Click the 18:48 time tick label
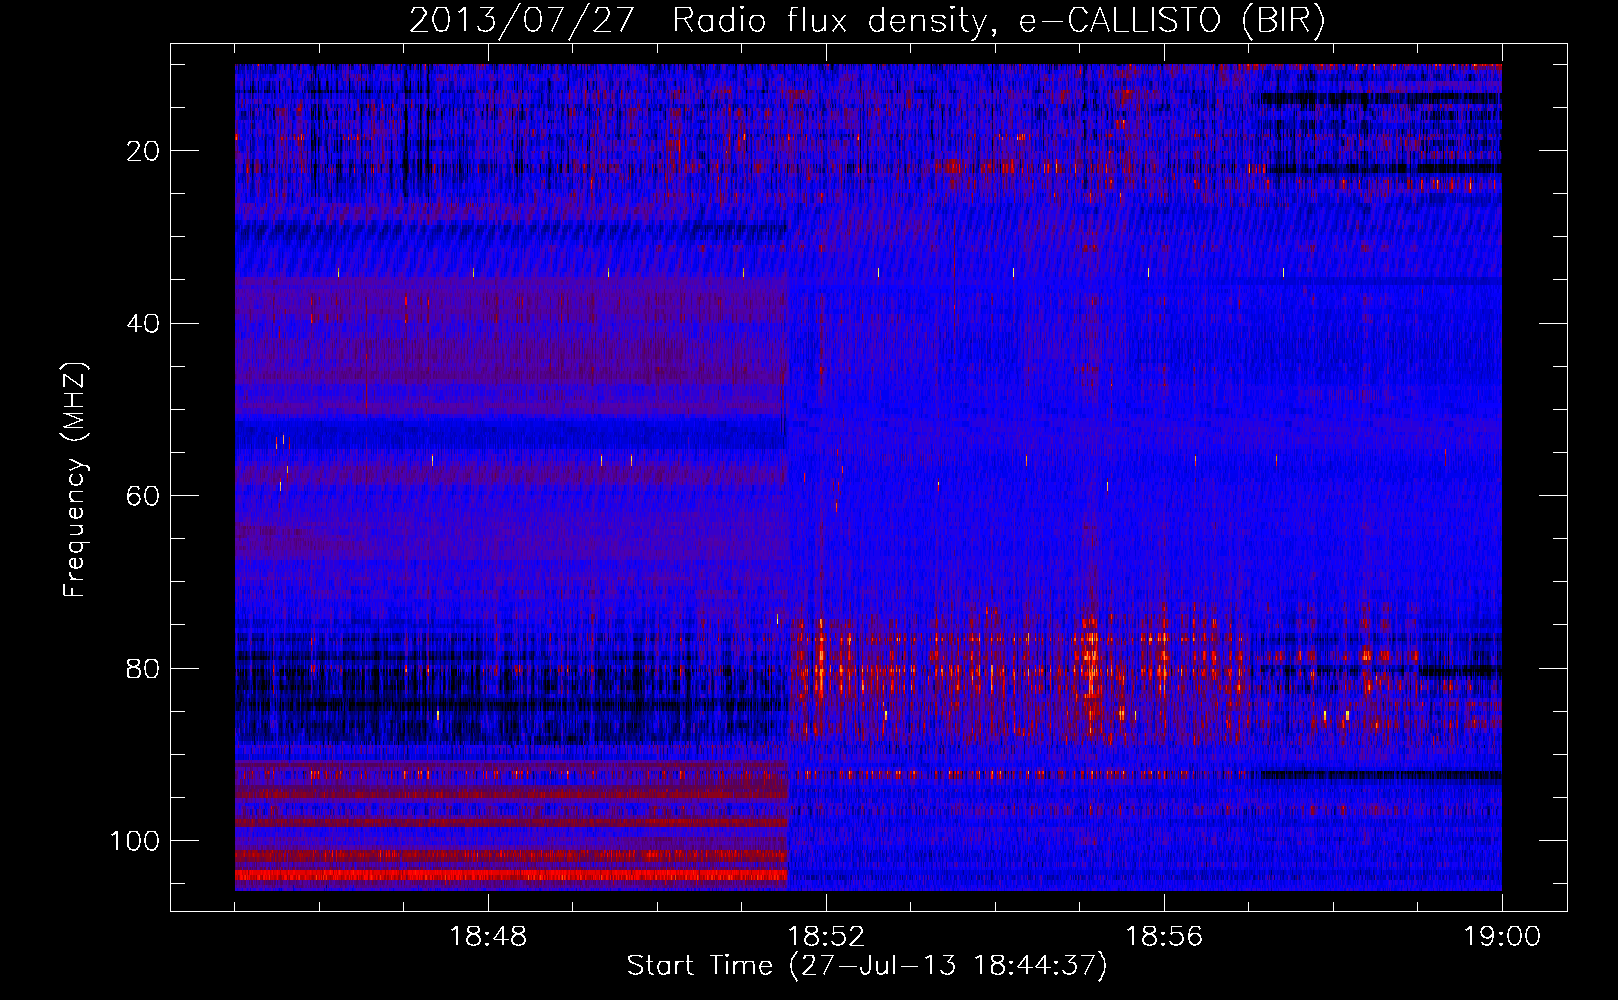The width and height of the screenshot is (1618, 1000). tap(488, 937)
